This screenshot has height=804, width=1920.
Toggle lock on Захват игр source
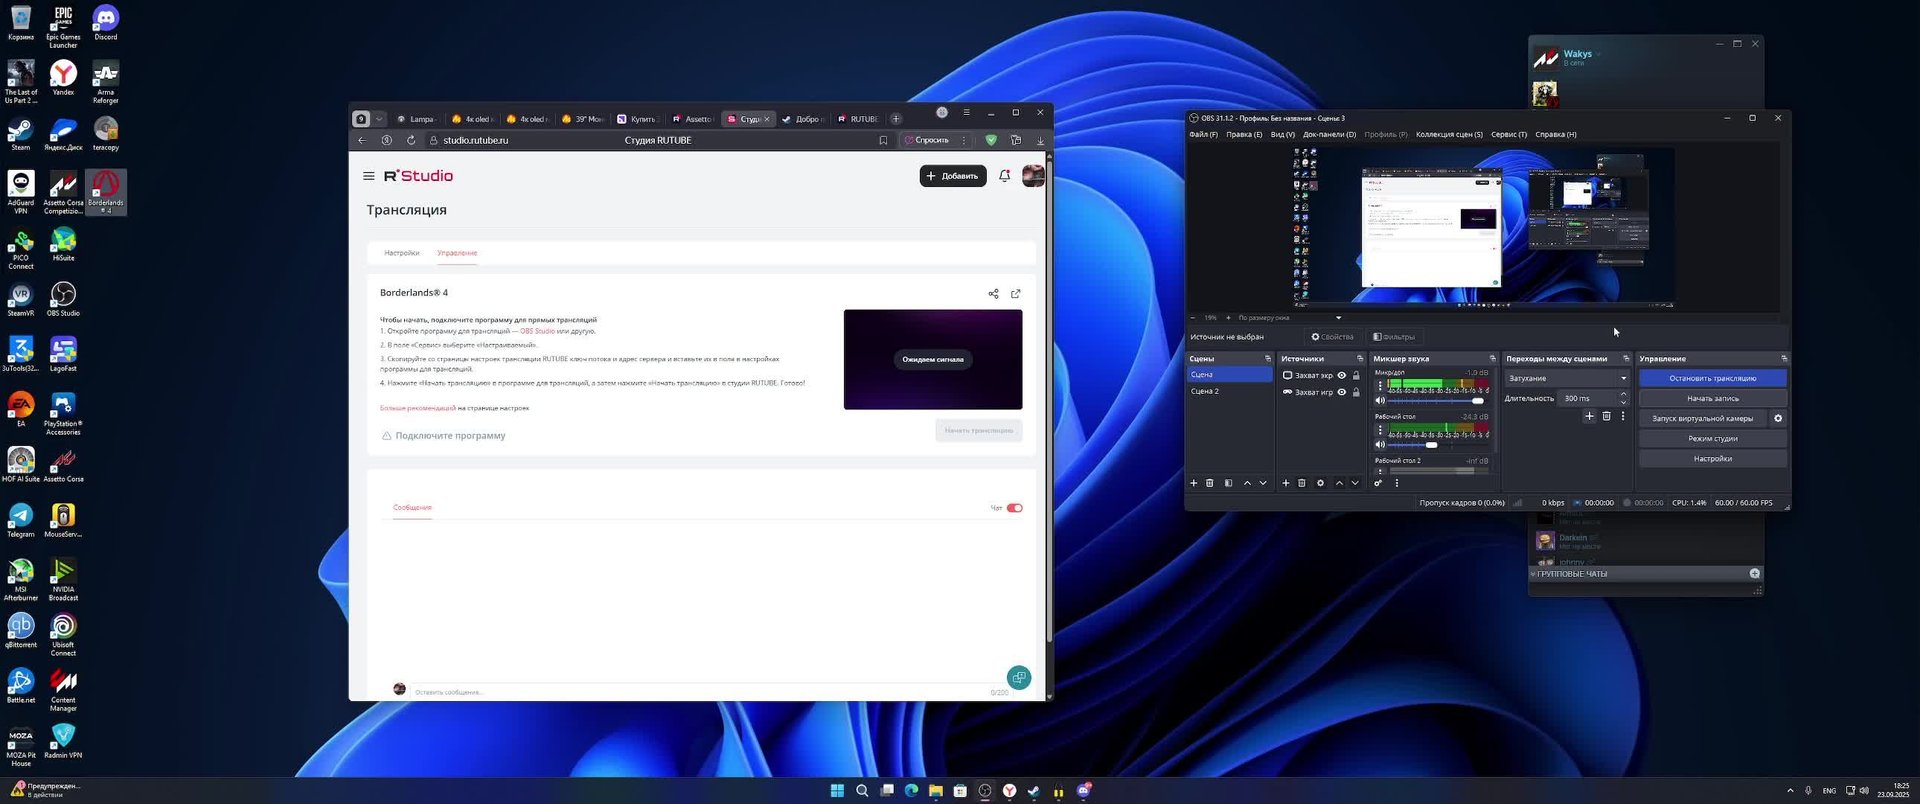1356,392
